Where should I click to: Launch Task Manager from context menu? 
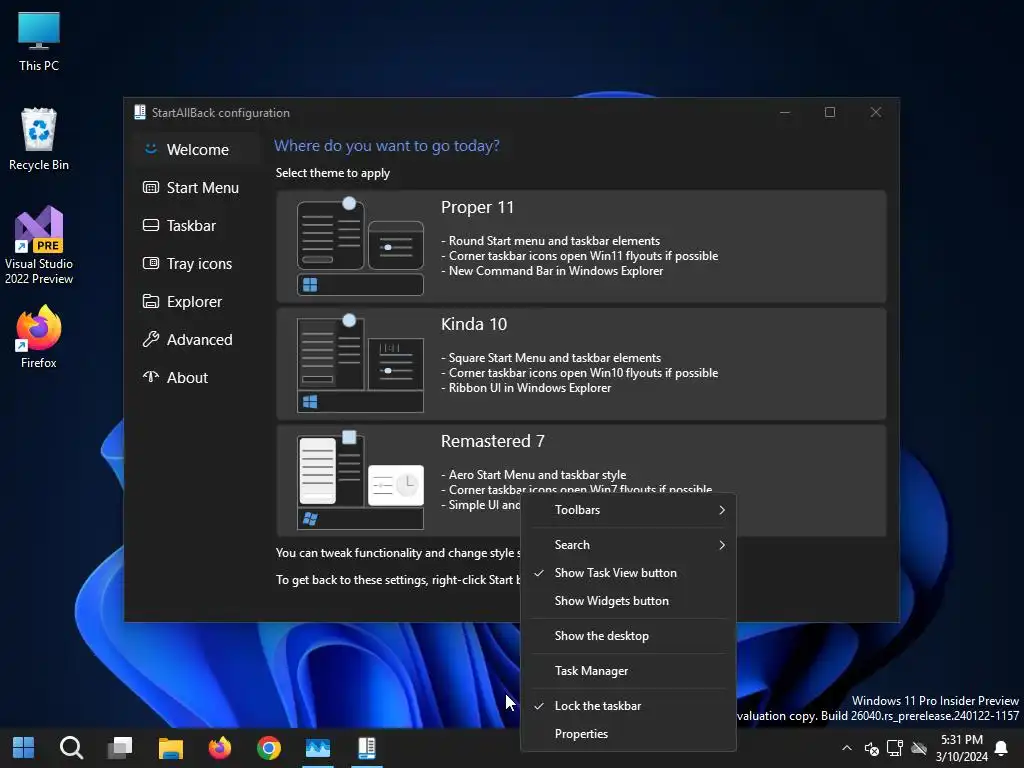pos(628,671)
